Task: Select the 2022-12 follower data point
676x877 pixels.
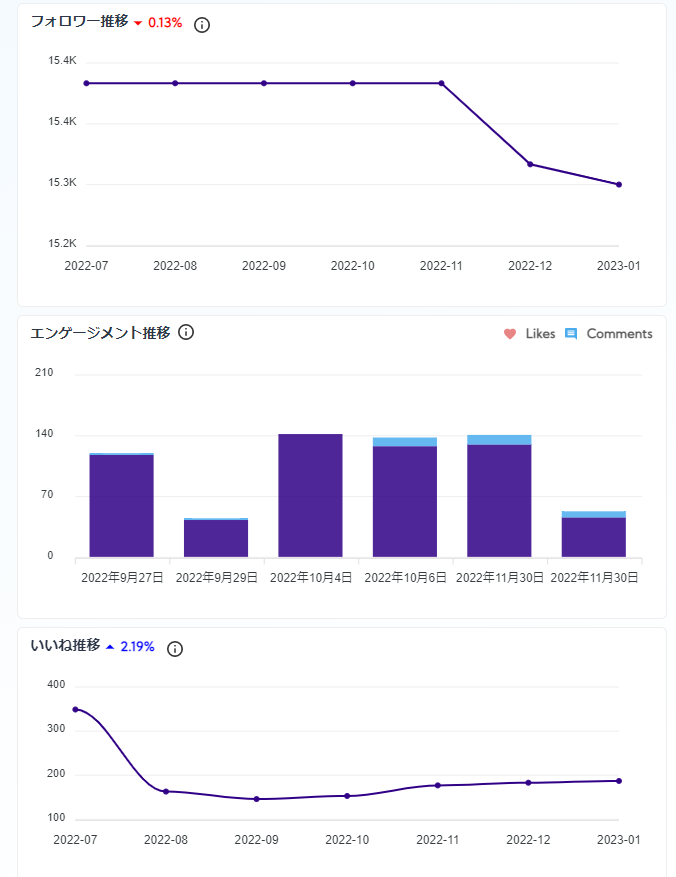Action: (x=530, y=164)
